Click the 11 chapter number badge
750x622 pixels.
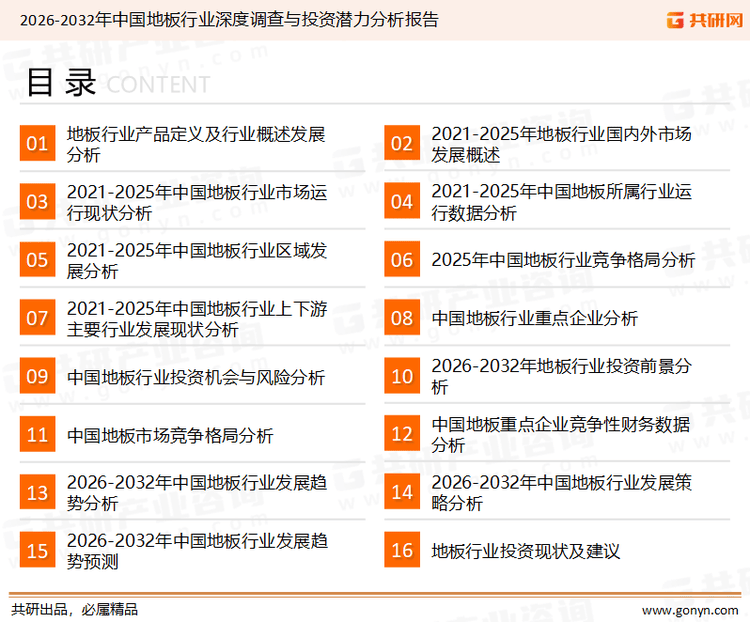point(37,435)
